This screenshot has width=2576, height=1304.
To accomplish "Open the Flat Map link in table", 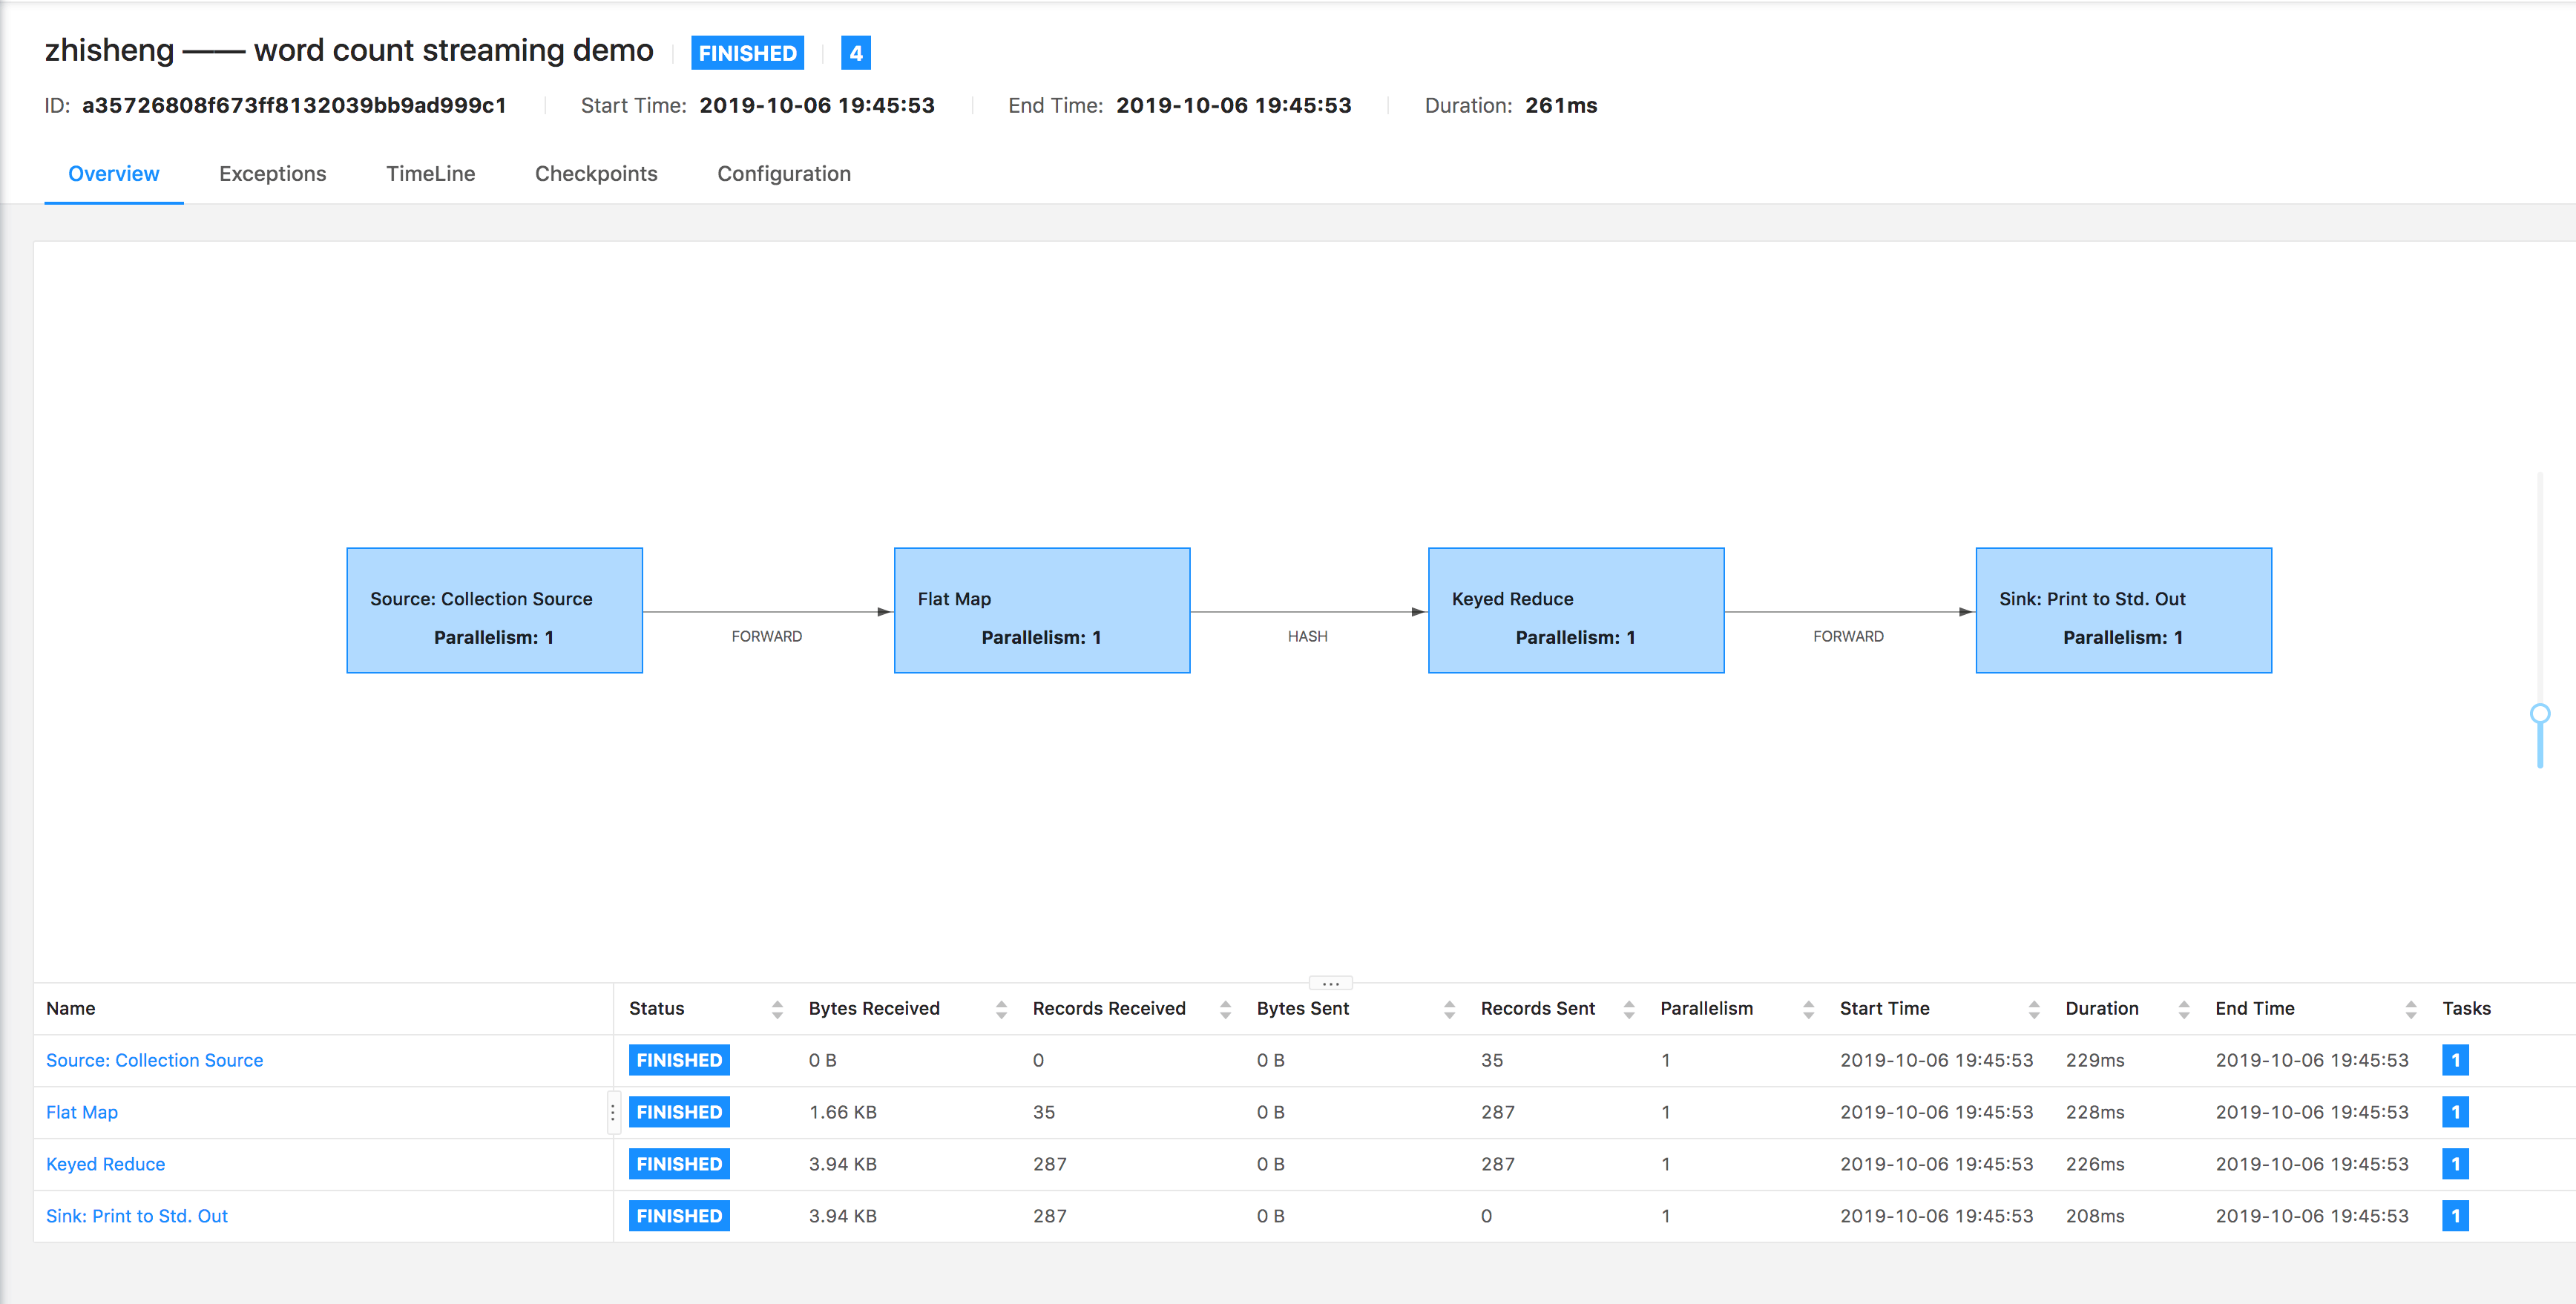I will [82, 1112].
